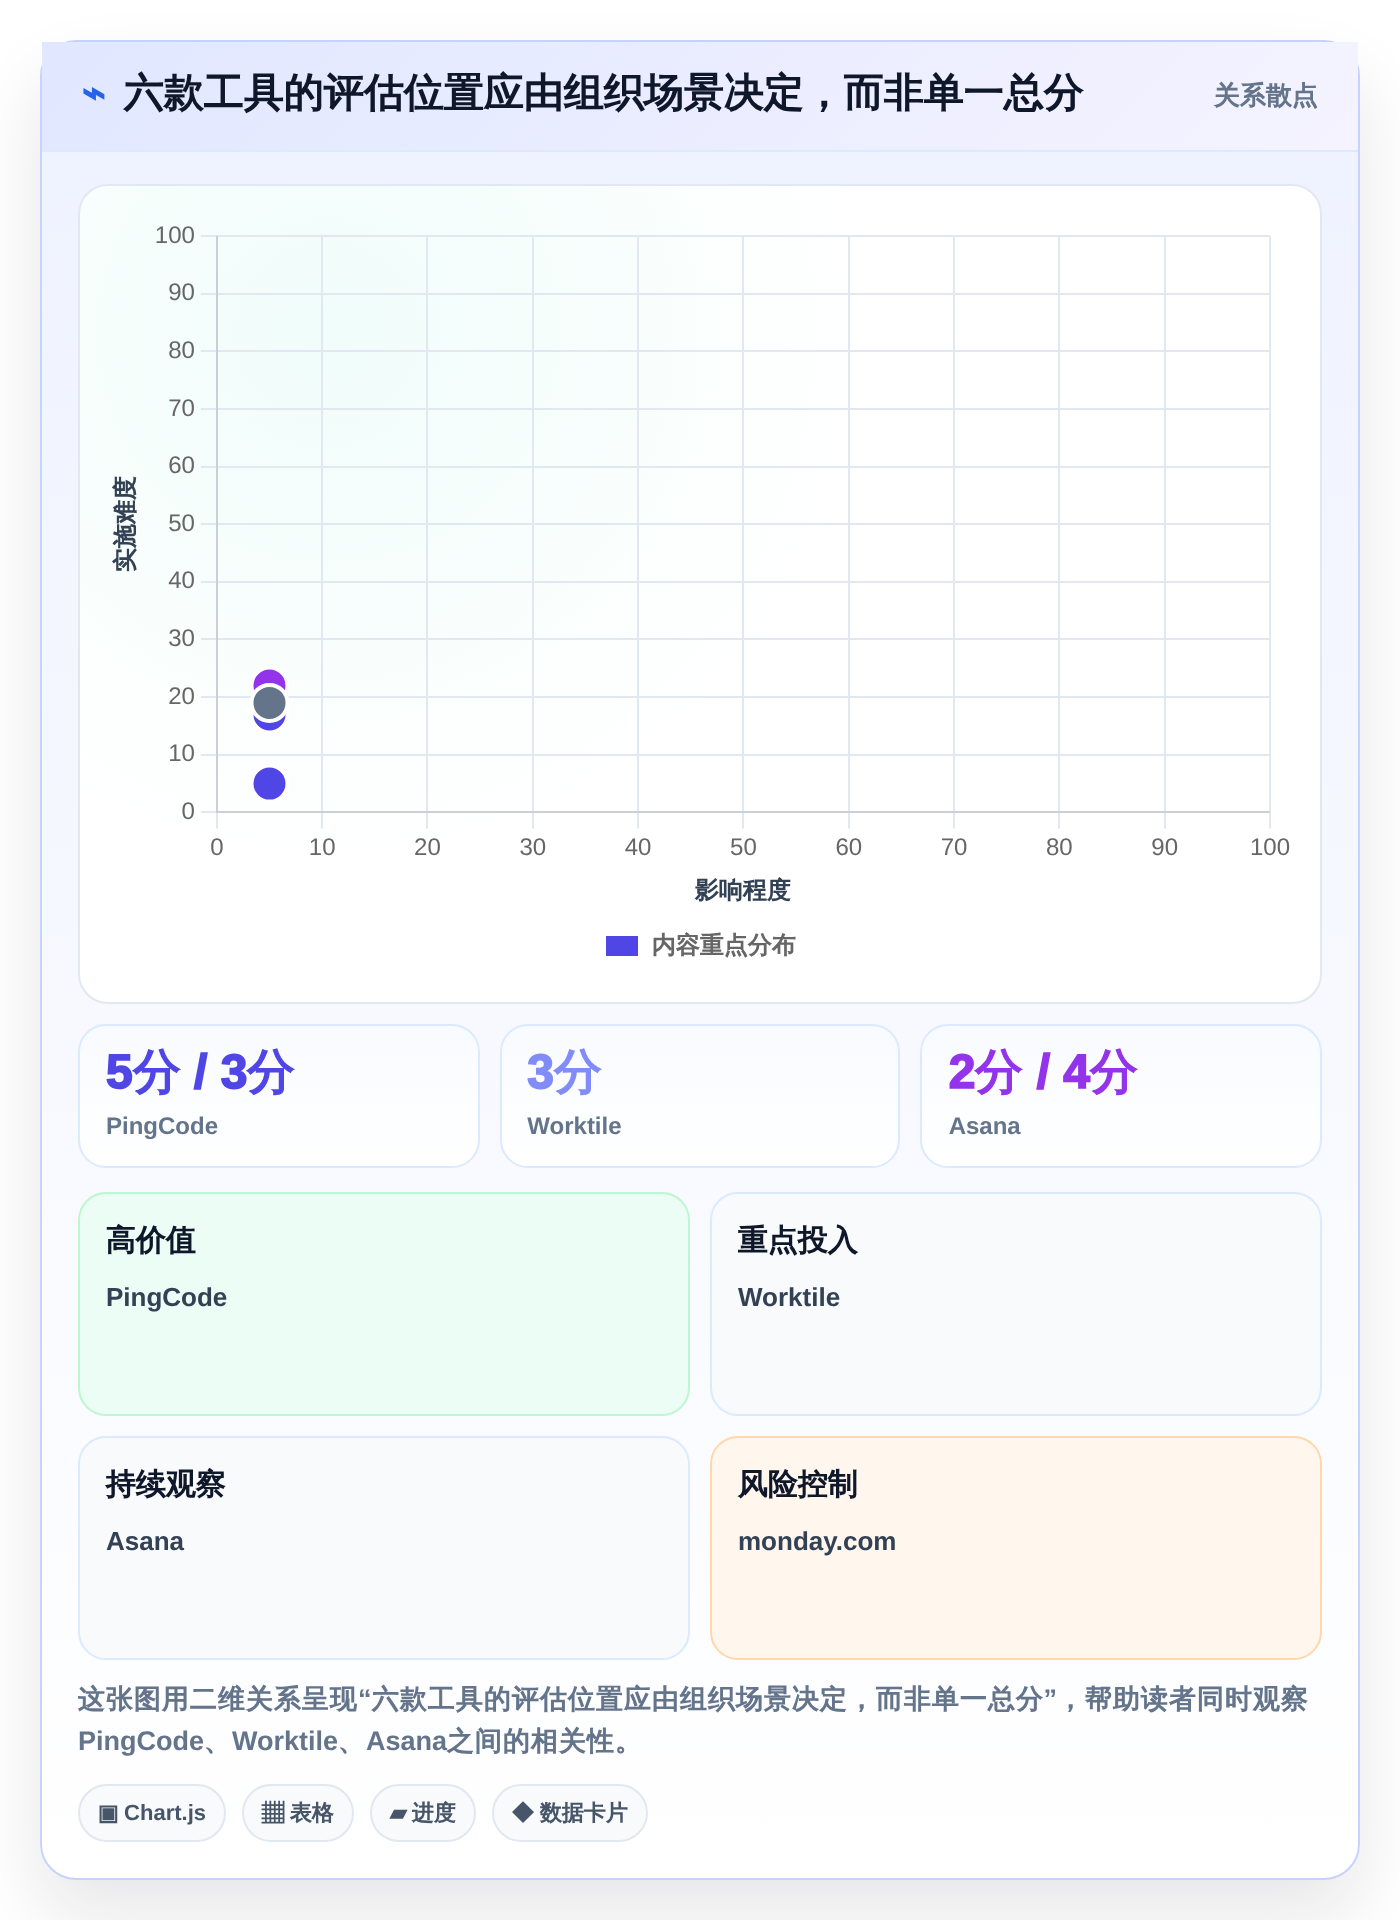Image resolution: width=1400 pixels, height=1920 pixels.
Task: Click the 数据卡片 tag chip
Action: [x=570, y=1813]
